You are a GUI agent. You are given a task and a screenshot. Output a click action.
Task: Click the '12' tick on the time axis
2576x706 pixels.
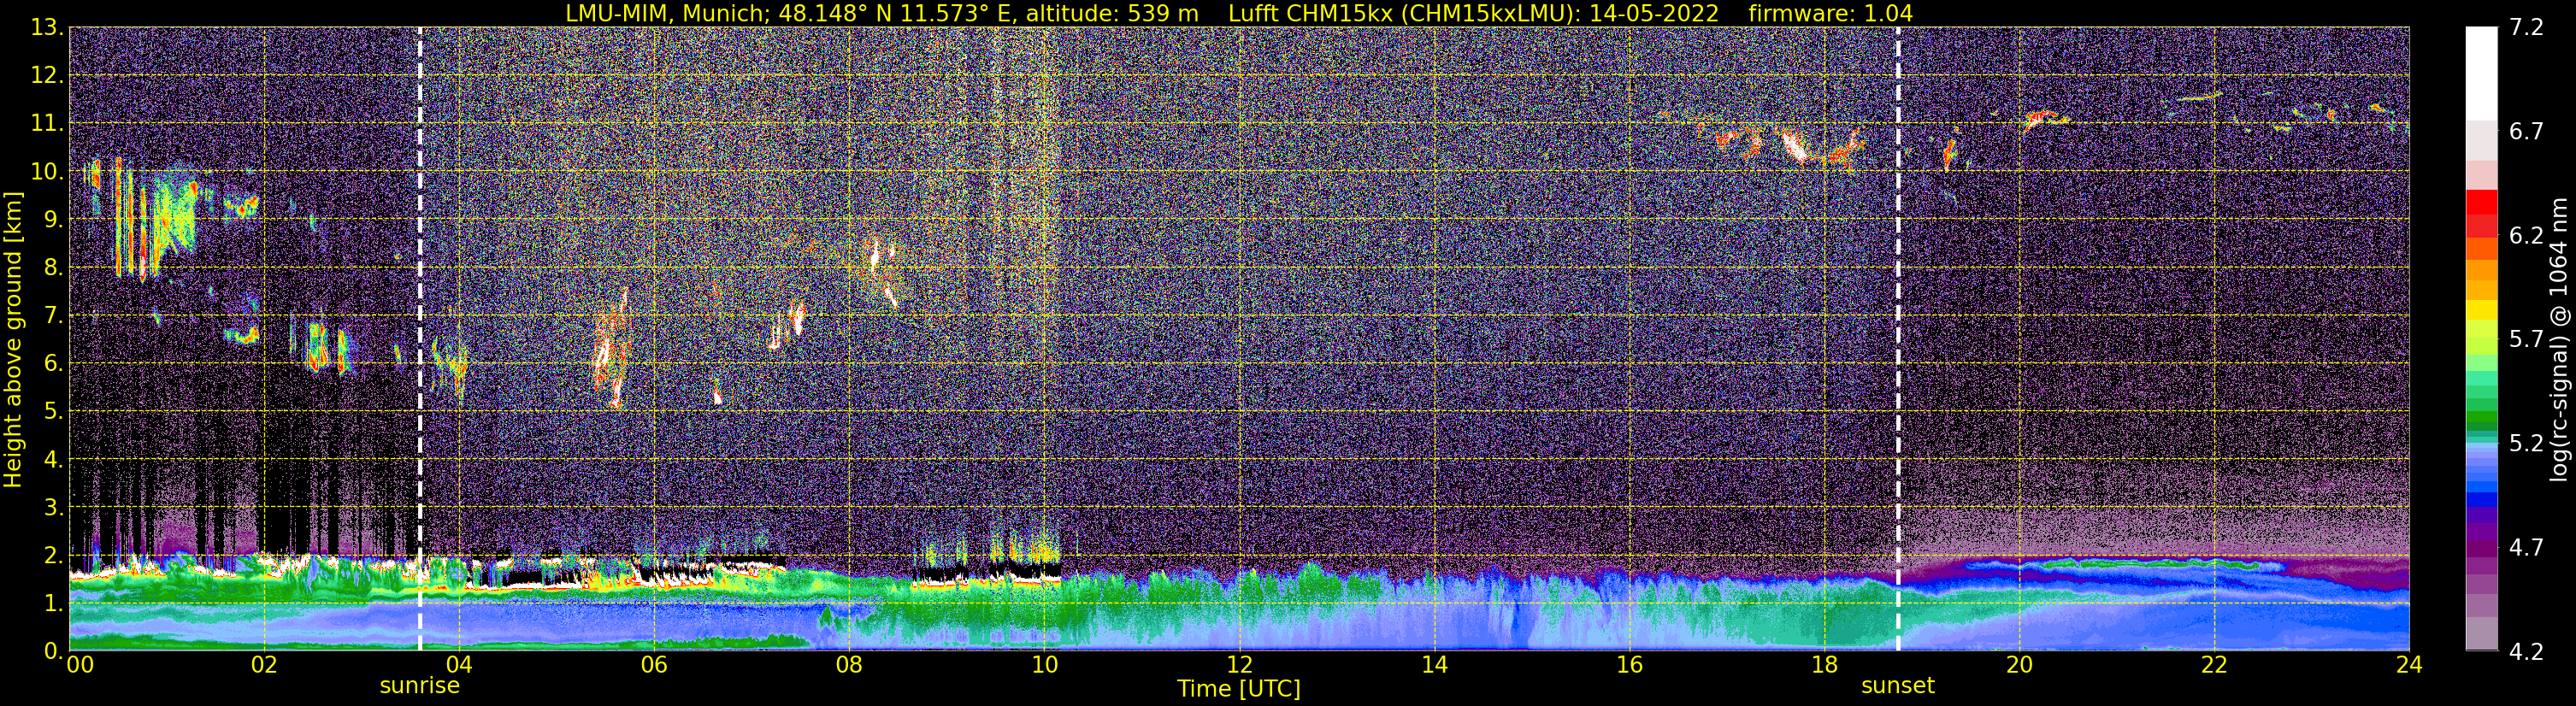(1239, 665)
